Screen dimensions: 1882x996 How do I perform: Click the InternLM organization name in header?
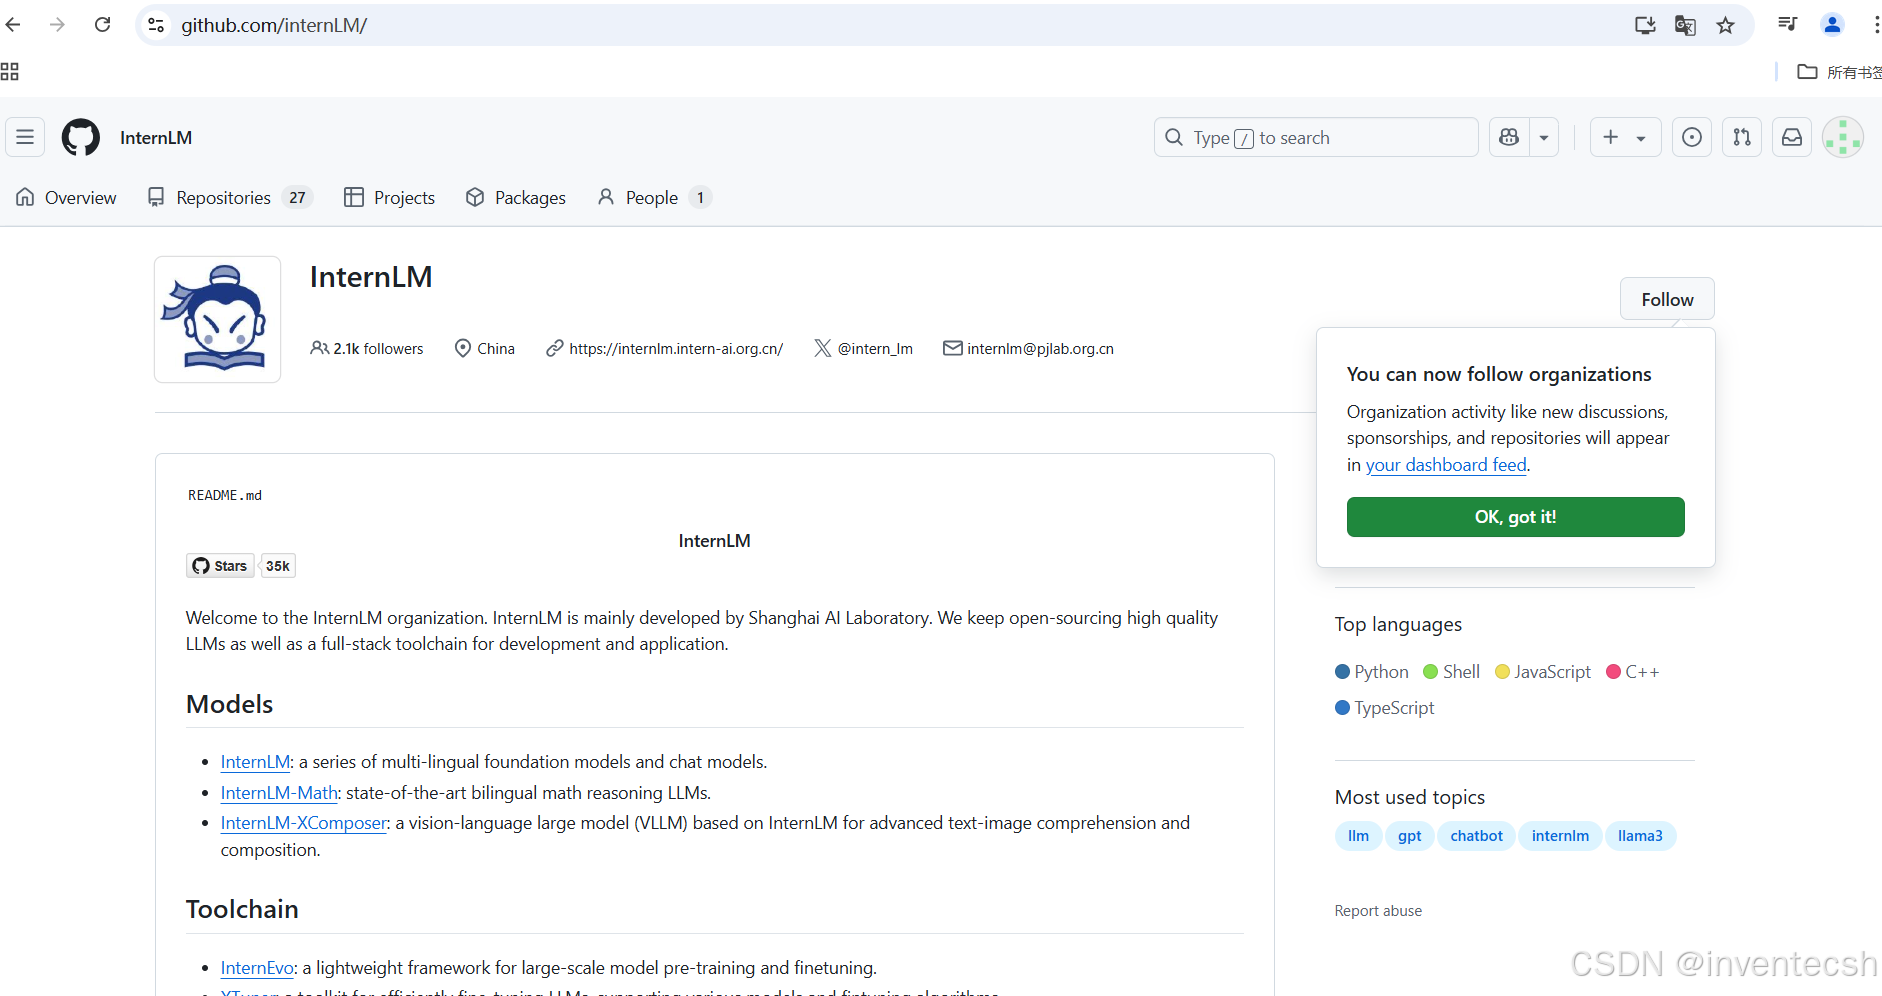pos(156,138)
